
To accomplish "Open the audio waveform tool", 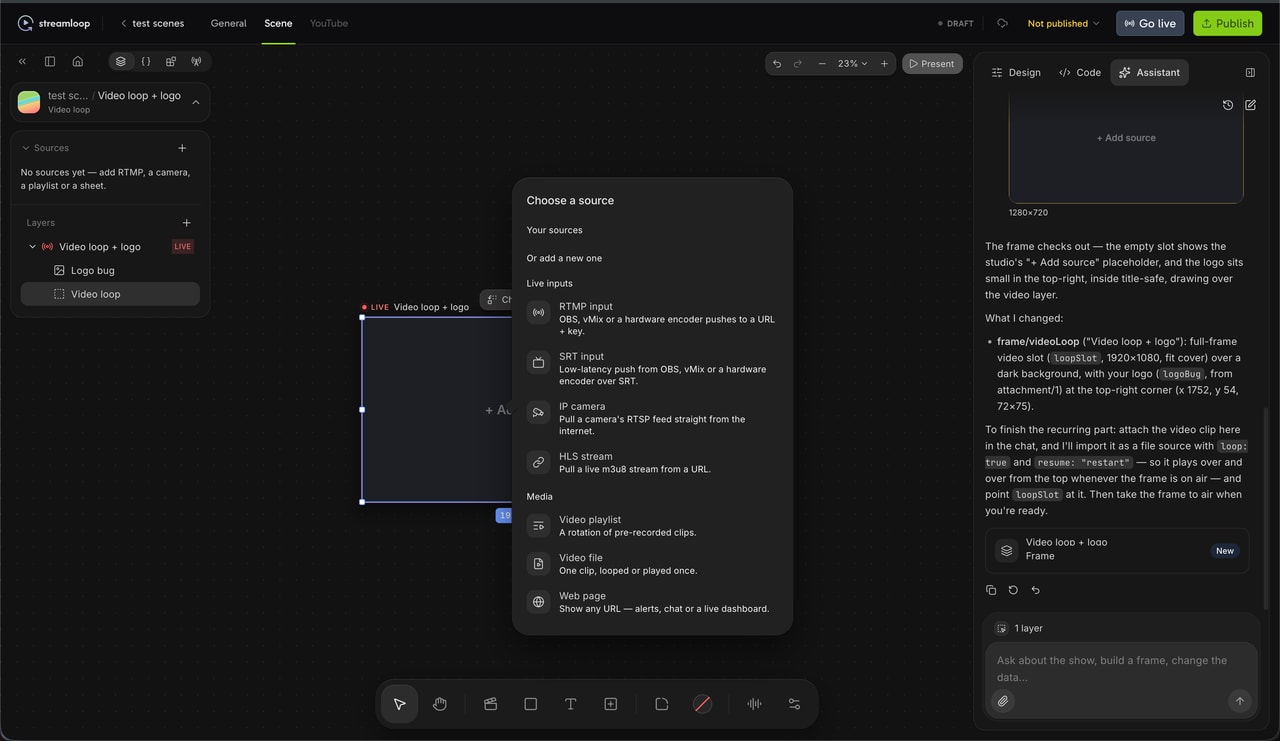I will click(754, 704).
